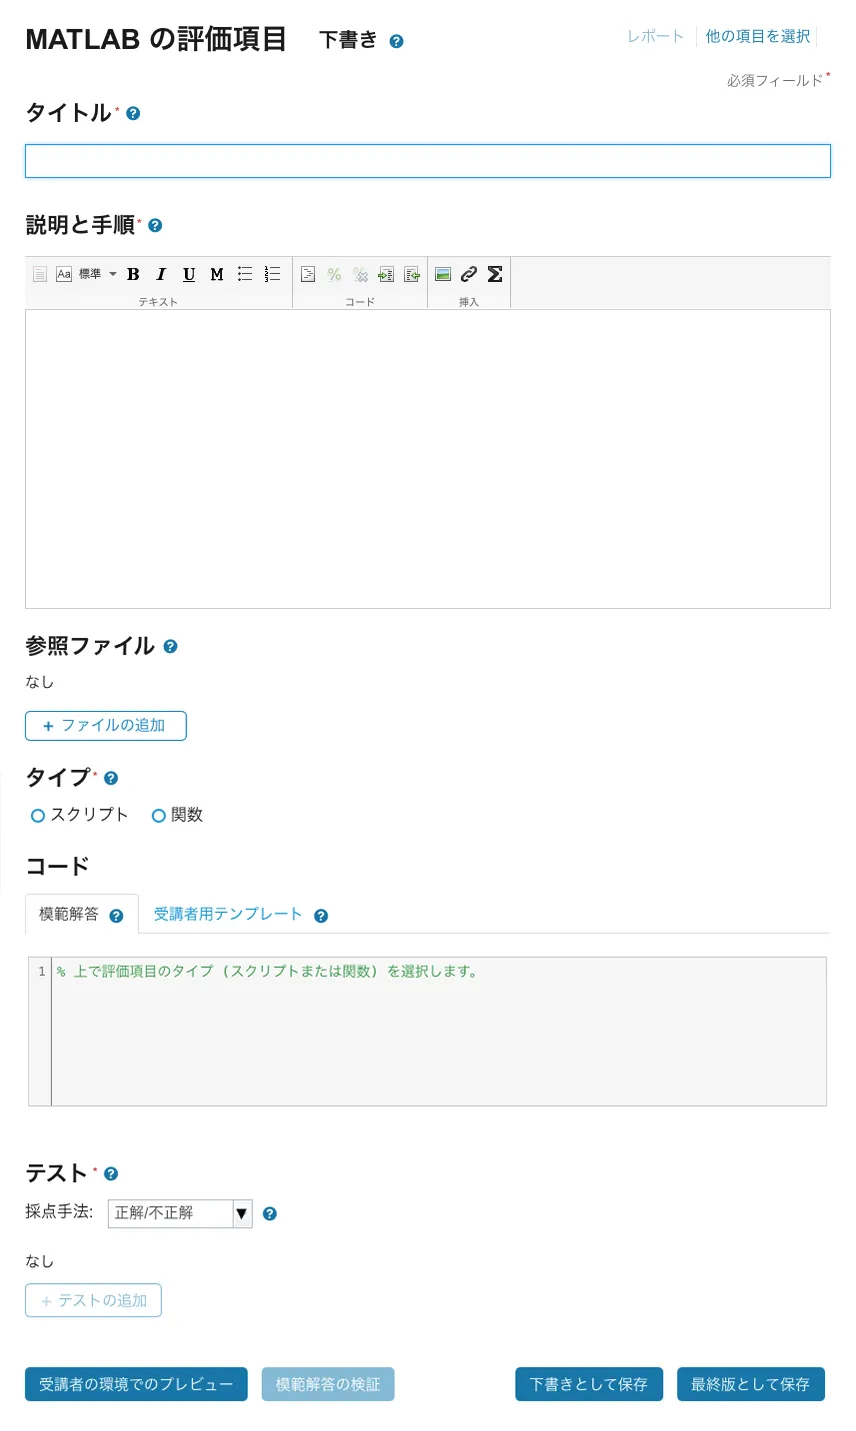Click the ファイルの追加 button
The image size is (856, 1431).
click(x=106, y=726)
